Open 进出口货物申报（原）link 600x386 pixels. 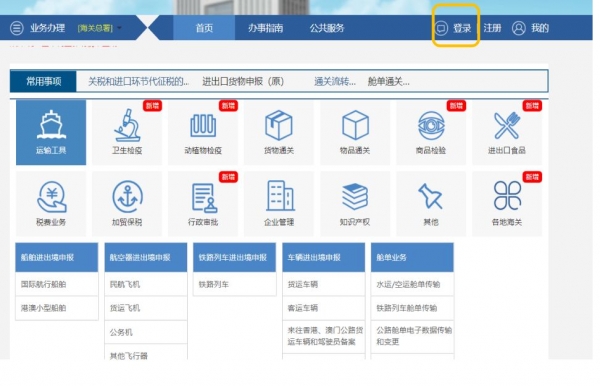pyautogui.click(x=243, y=81)
